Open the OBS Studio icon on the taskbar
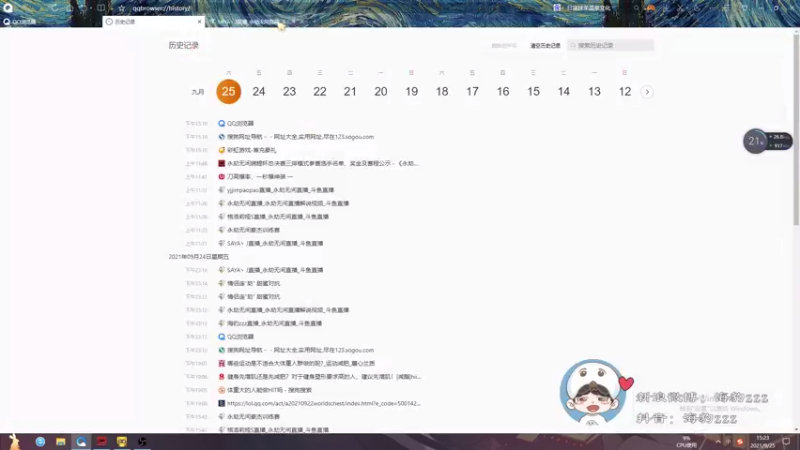This screenshot has width=800, height=450. [x=142, y=441]
